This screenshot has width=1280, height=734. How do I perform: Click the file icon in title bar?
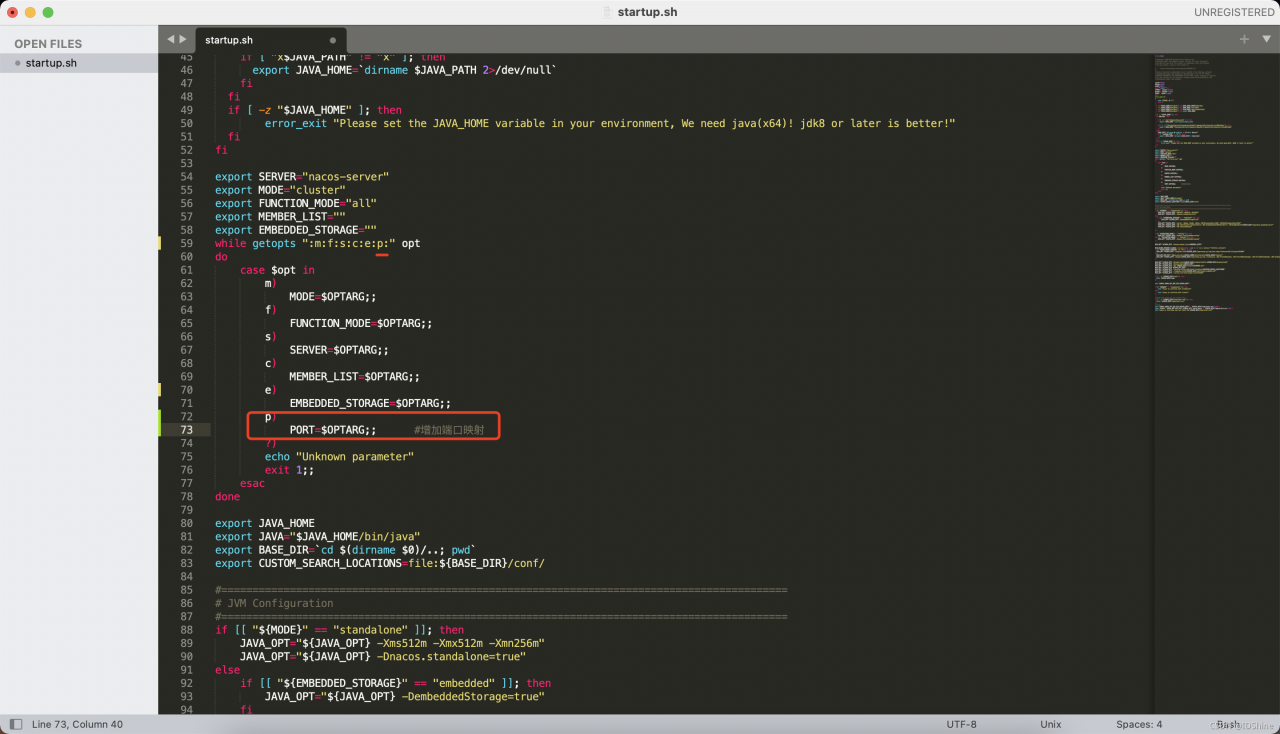click(x=607, y=12)
